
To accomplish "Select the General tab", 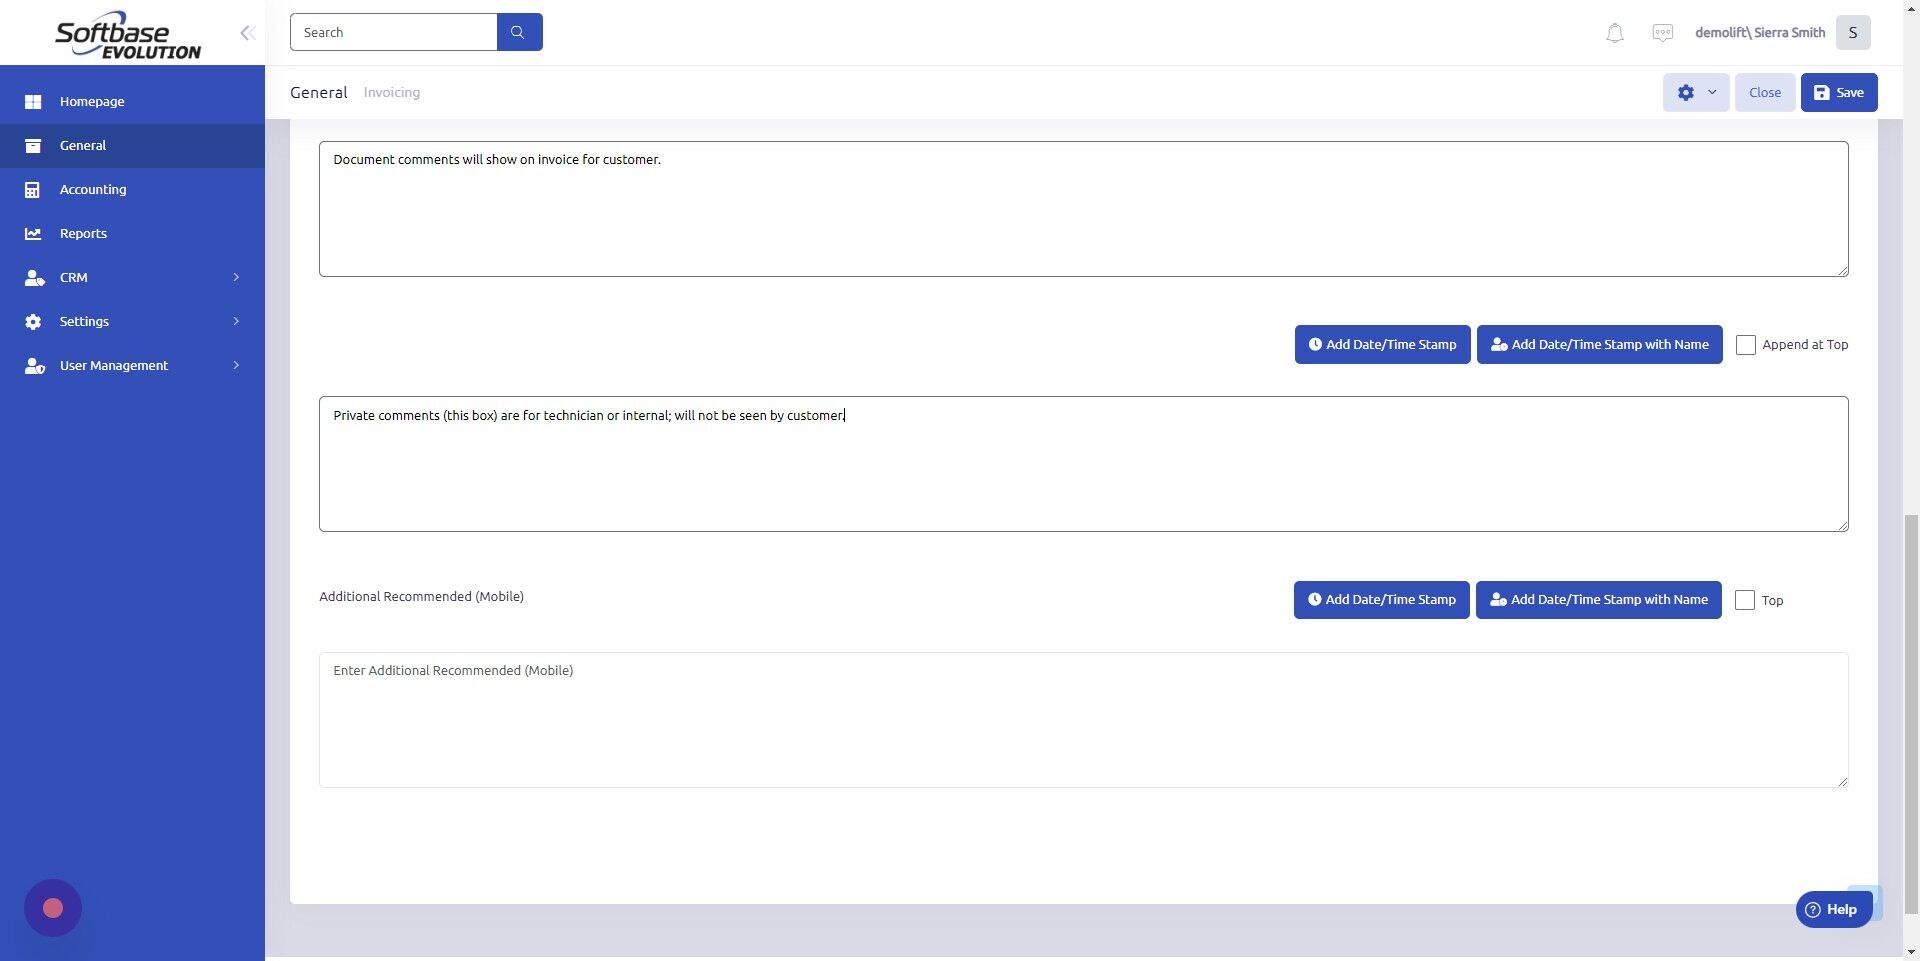I will (x=318, y=92).
